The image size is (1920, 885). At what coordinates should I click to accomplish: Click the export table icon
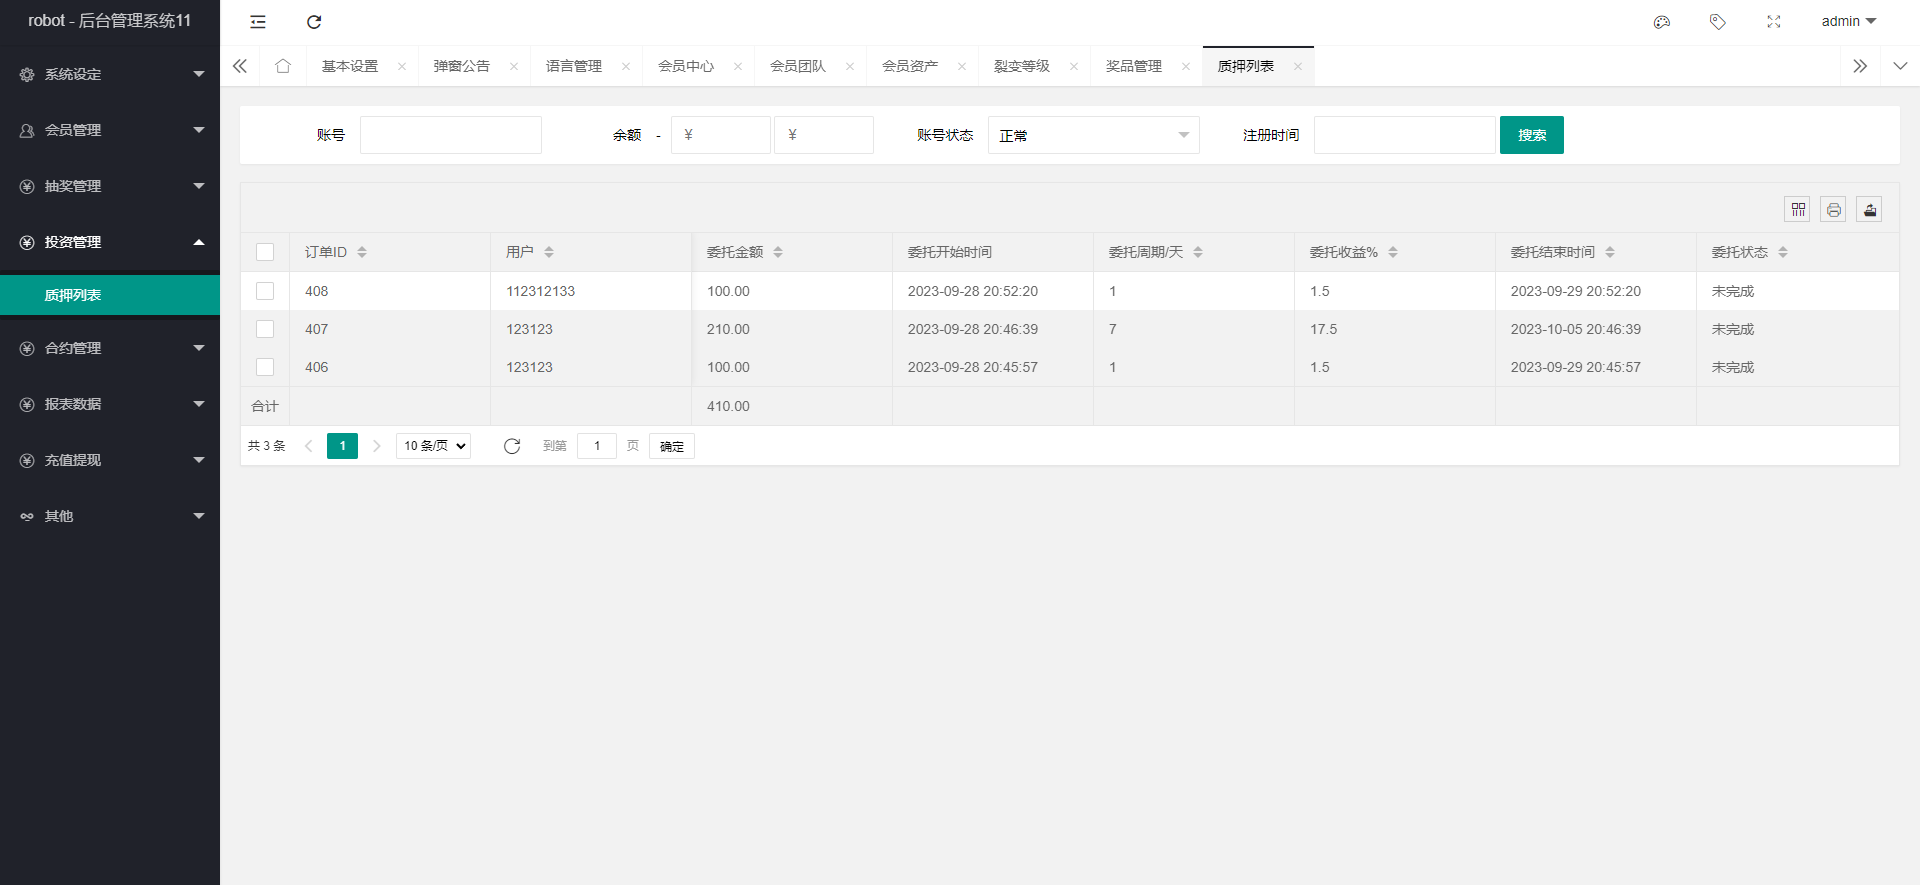[x=1869, y=209]
